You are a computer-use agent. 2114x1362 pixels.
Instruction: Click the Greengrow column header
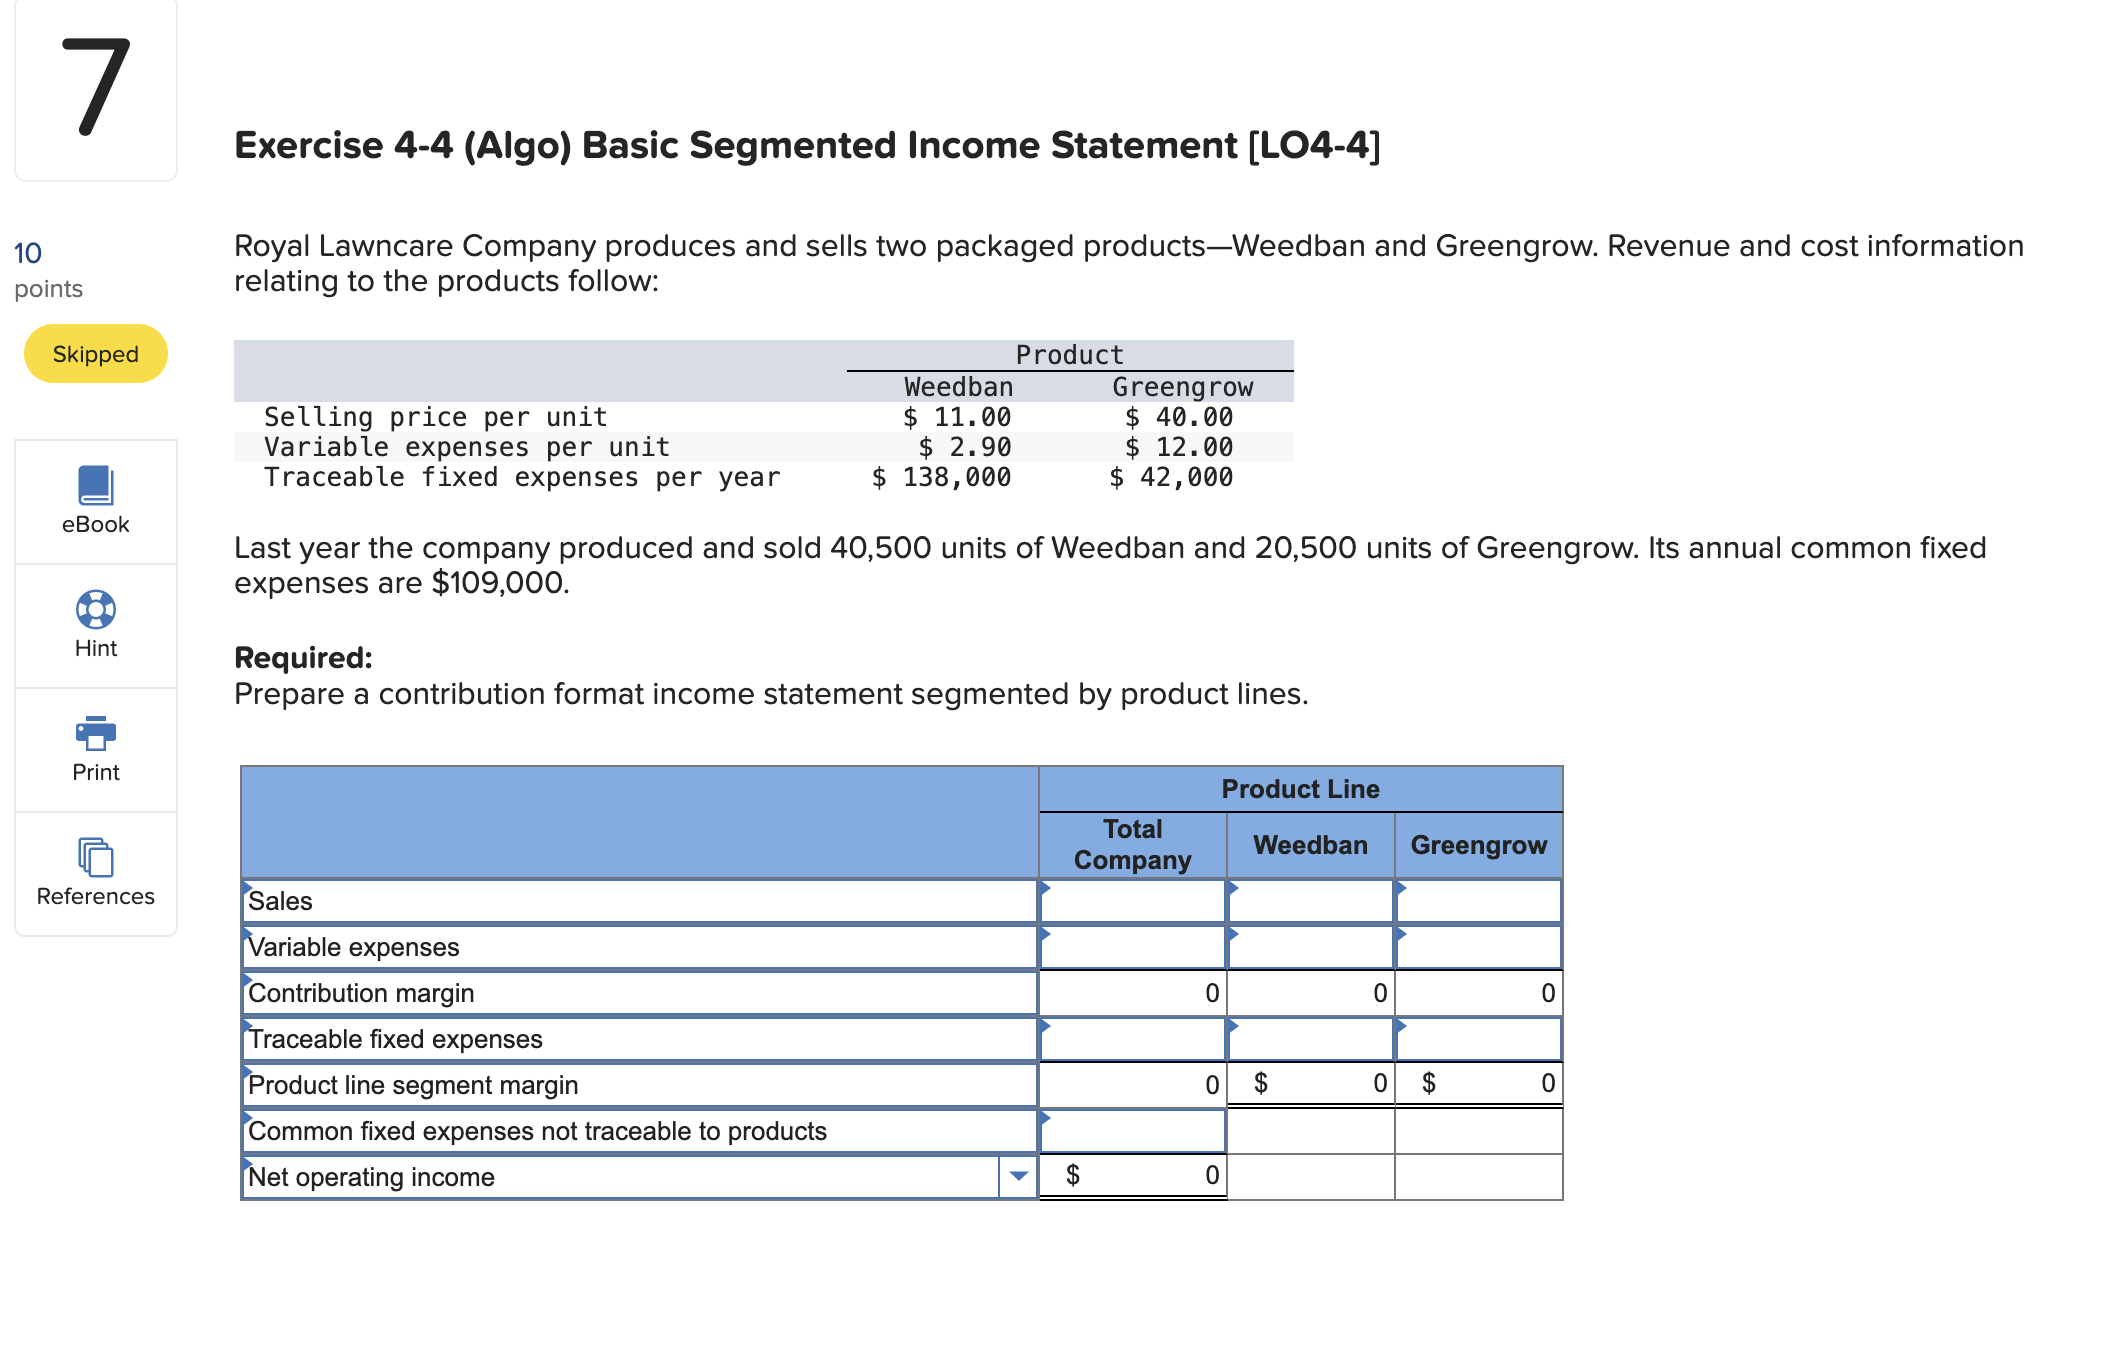pyautogui.click(x=1478, y=845)
